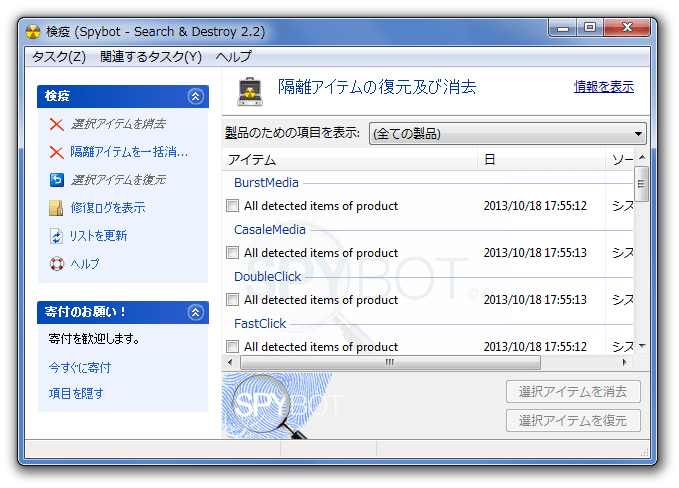Check the DoubleClick detected items checkbox
679x488 pixels.
233,299
